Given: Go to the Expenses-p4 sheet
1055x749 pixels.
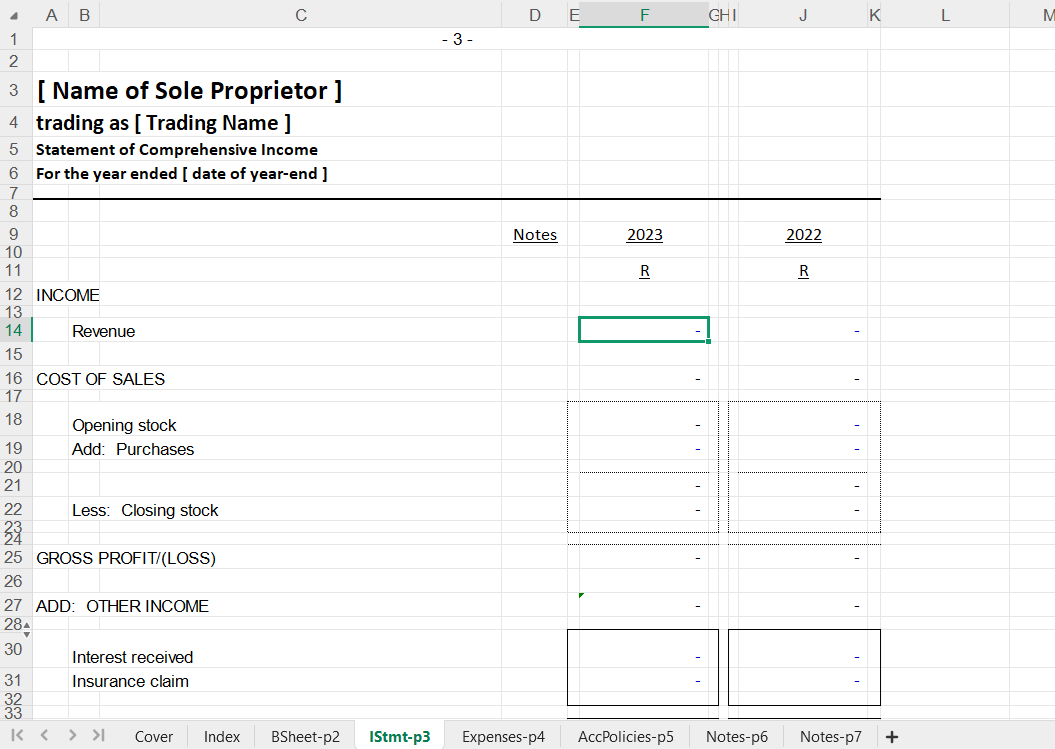Looking at the screenshot, I should (503, 737).
